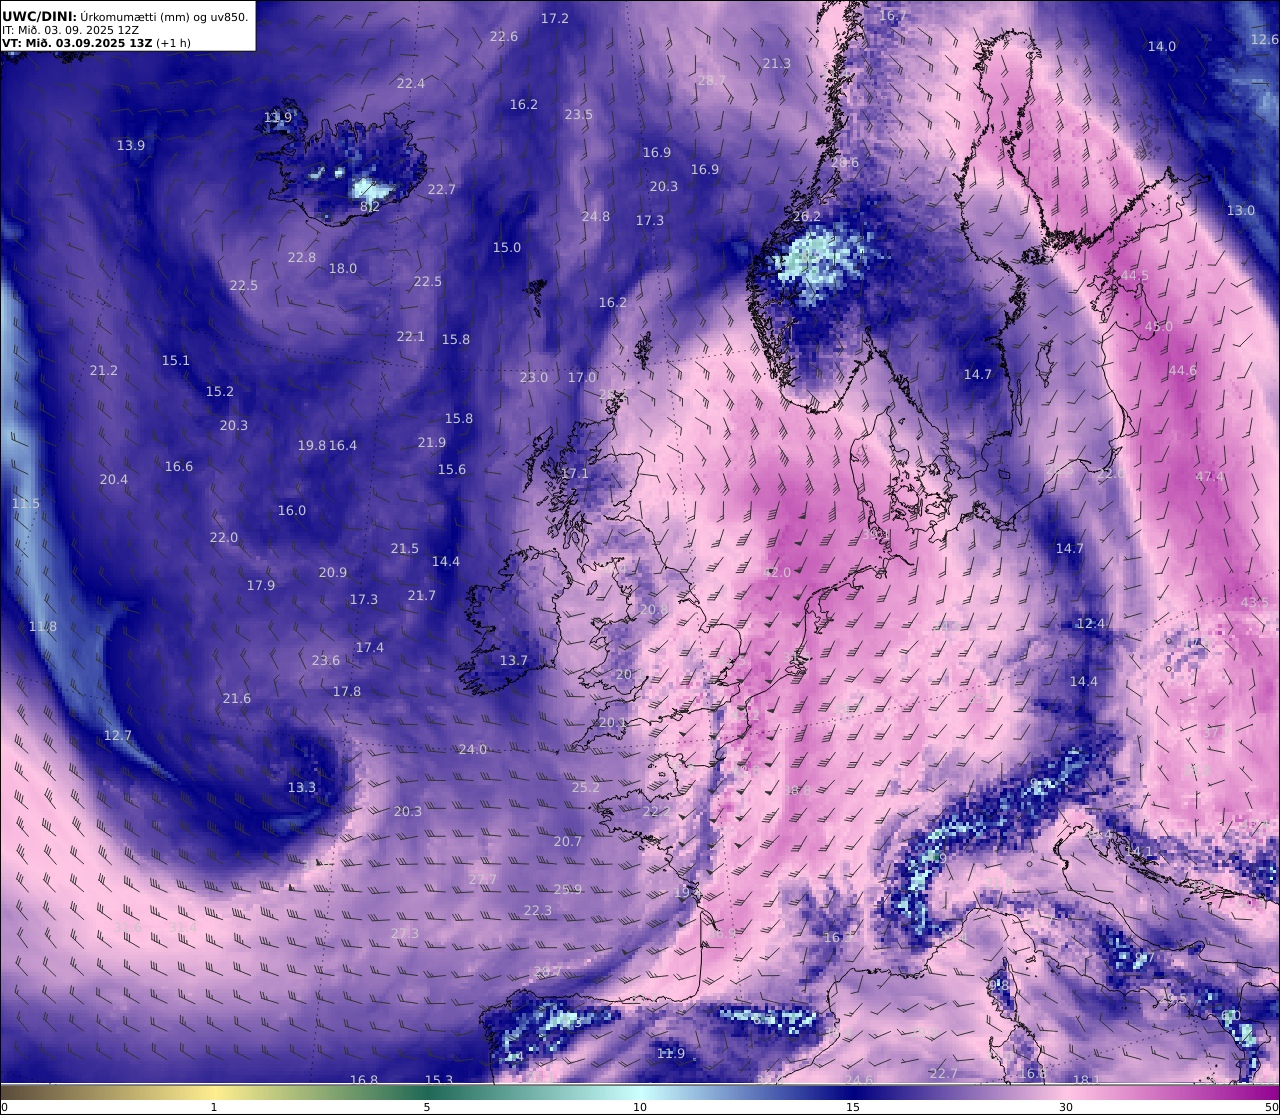1280x1115 pixels.
Task: Click the colorbar tick label 10
Action: click(x=640, y=1107)
